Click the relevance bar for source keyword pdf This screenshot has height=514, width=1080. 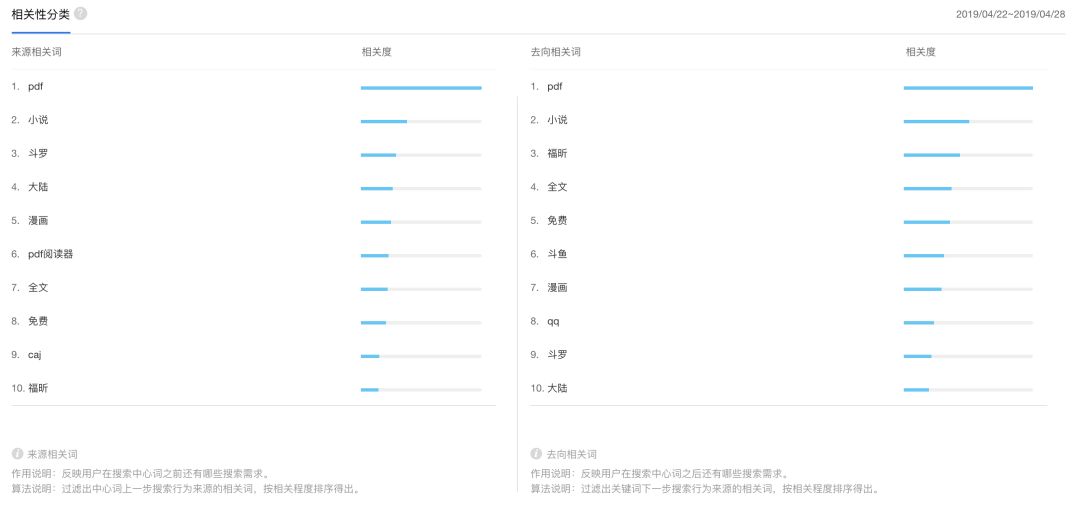[x=421, y=88]
